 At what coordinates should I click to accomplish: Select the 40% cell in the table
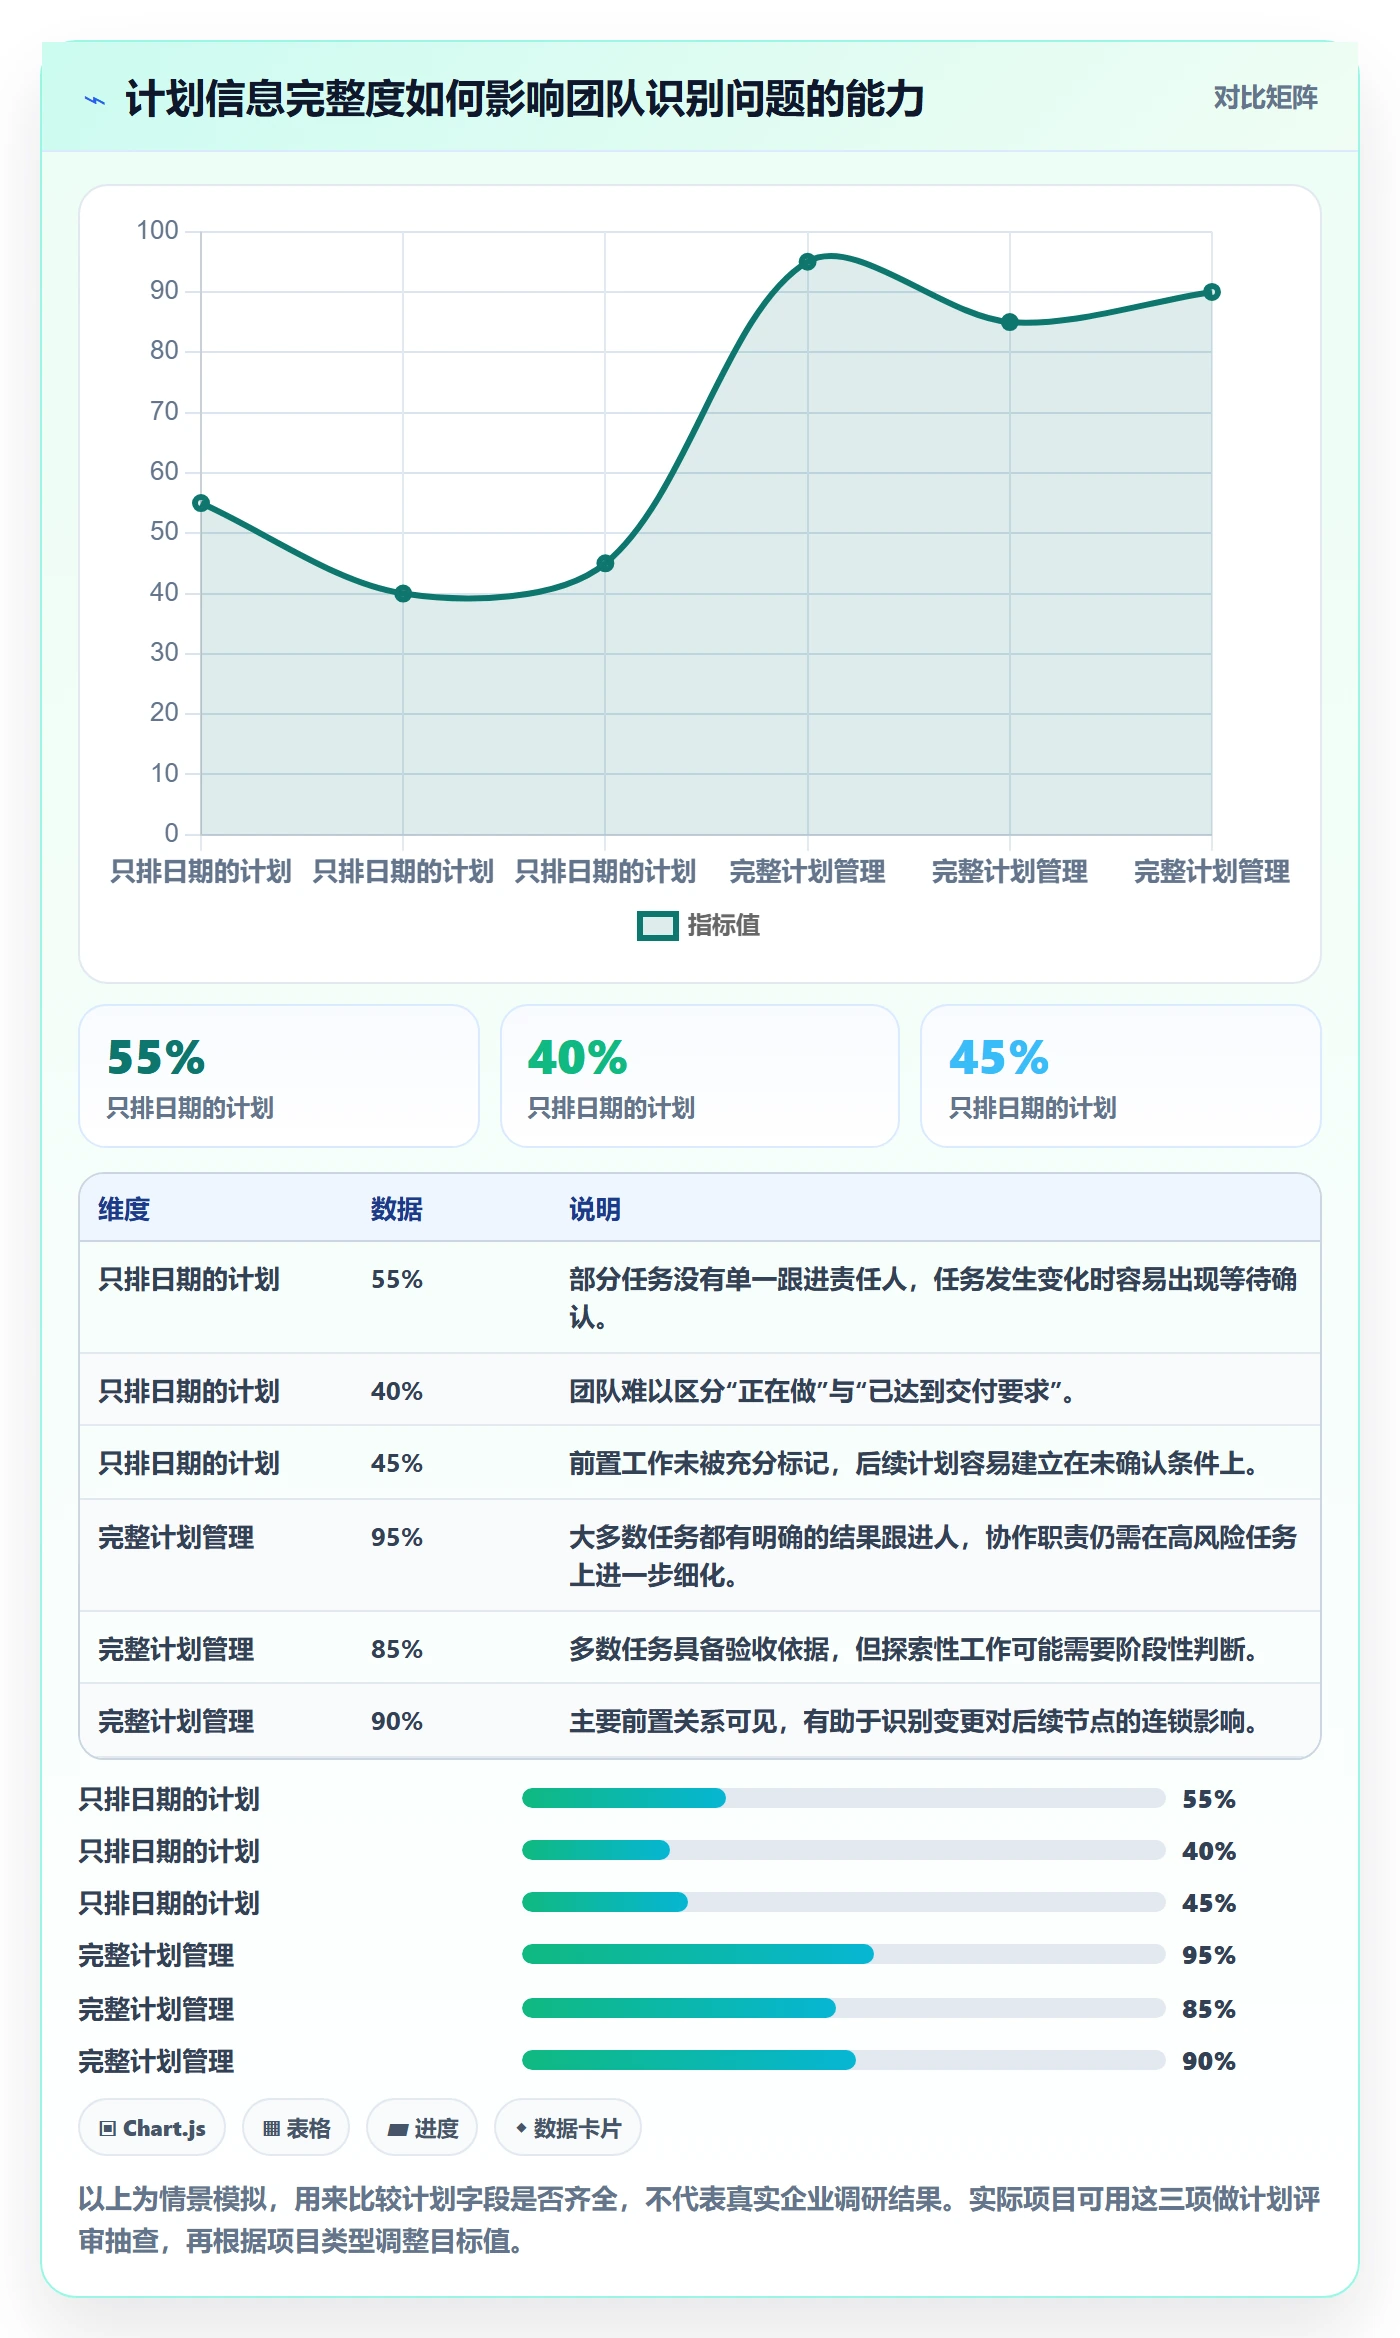tap(397, 1391)
